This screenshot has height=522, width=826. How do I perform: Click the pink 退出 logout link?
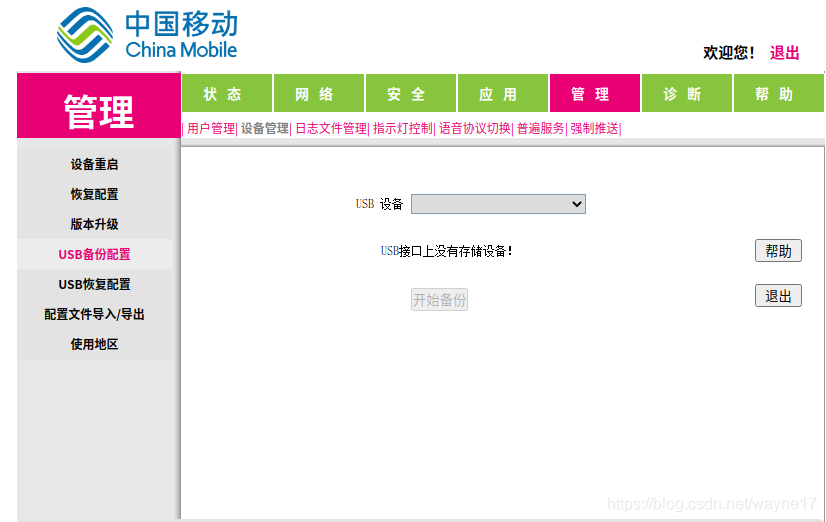(x=784, y=53)
